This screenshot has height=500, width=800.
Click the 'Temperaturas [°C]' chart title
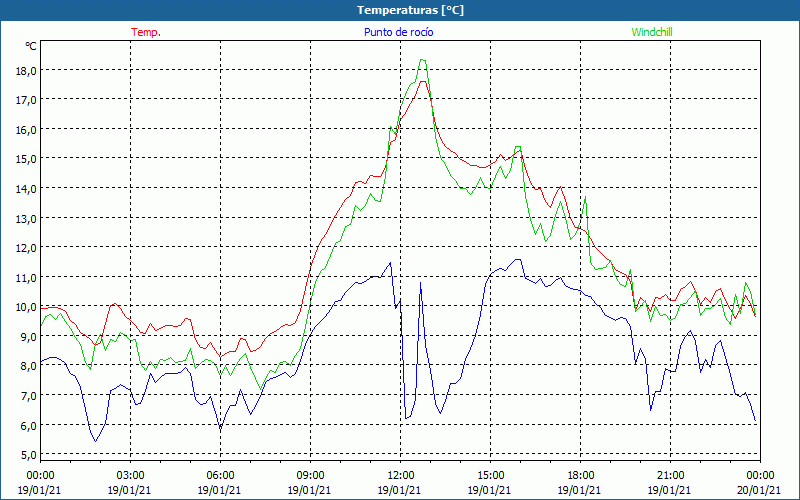point(410,10)
